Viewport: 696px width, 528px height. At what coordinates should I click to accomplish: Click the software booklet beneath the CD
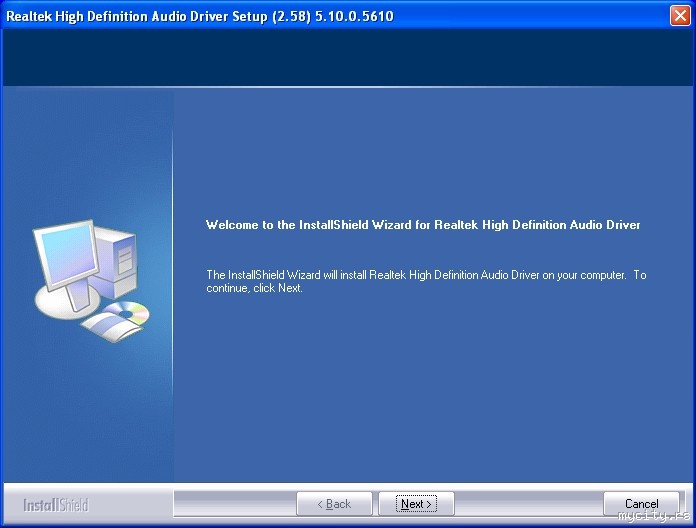pyautogui.click(x=111, y=327)
